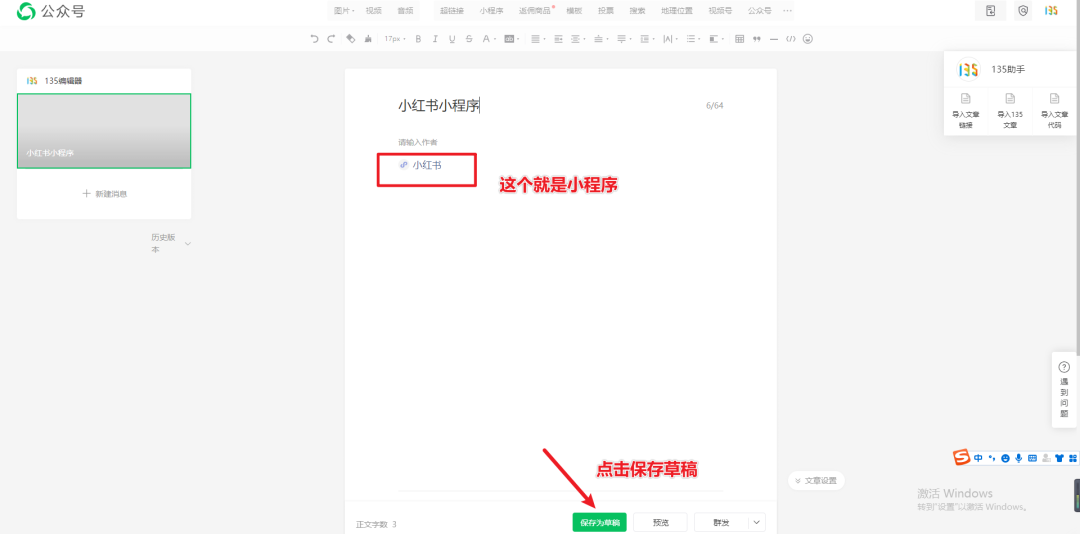Expand the 图片 insert dropdown

(x=344, y=11)
